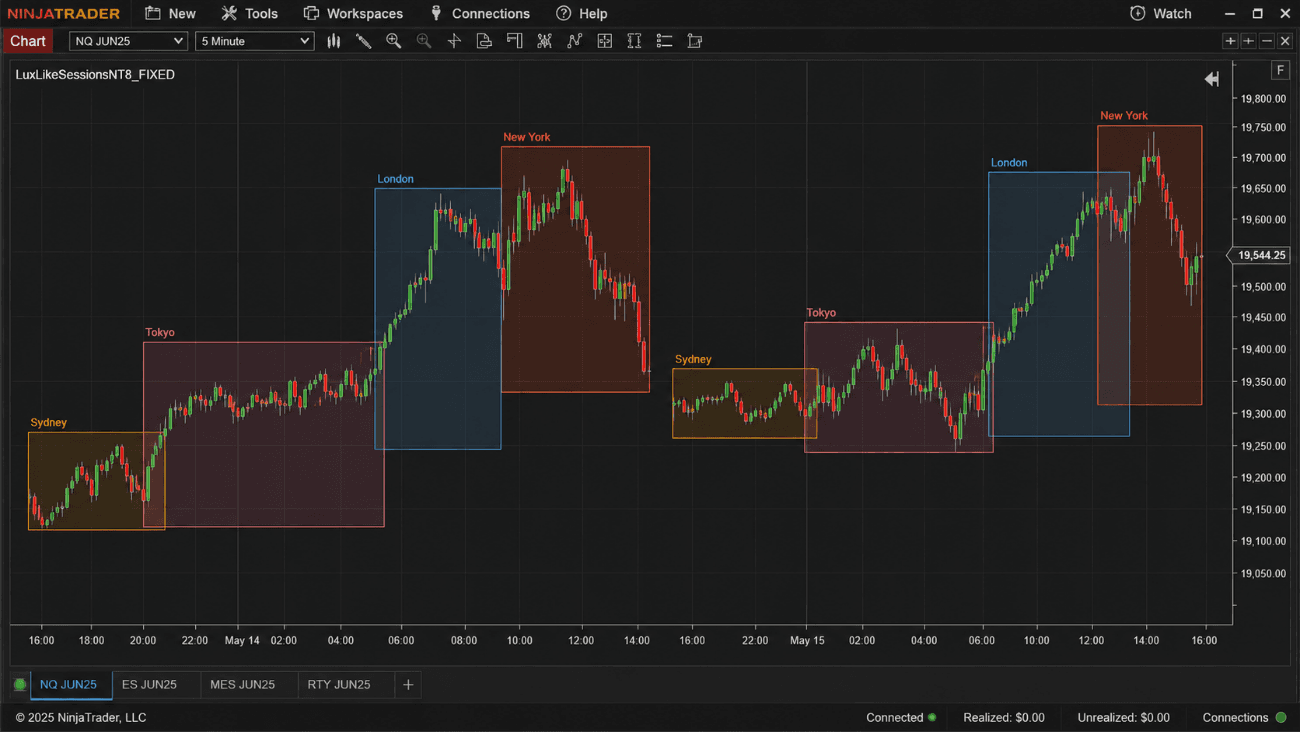The image size is (1300, 732).
Task: Open the Workspaces menu
Action: coord(353,13)
